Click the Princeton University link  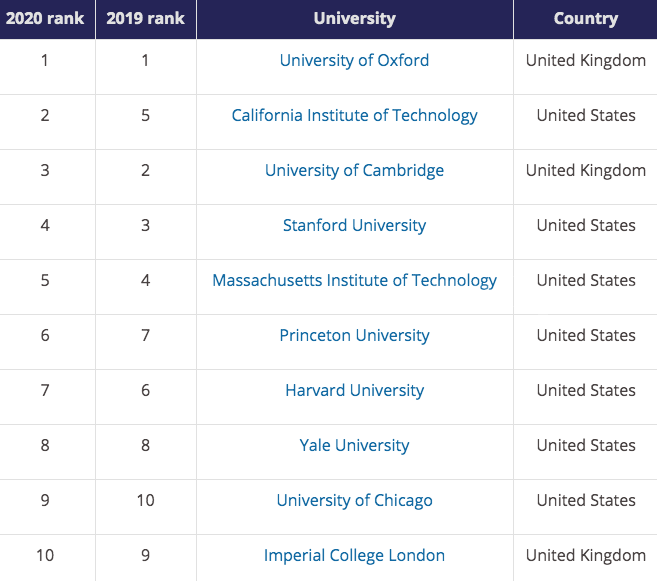[354, 335]
